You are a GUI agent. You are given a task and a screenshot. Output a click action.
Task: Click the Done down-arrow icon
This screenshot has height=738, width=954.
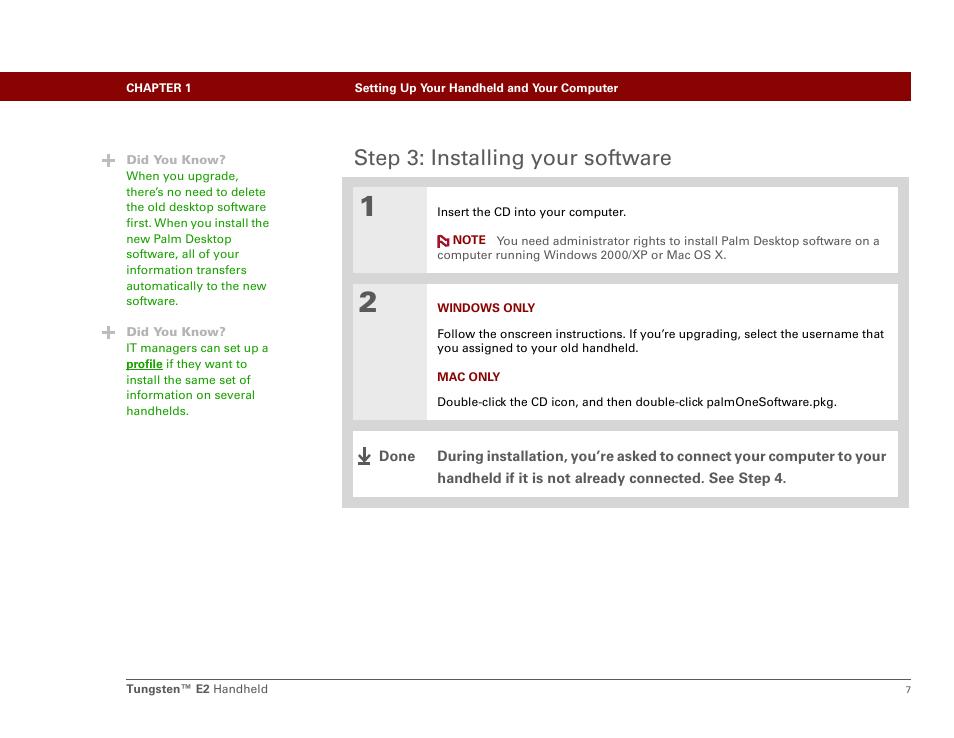[x=364, y=456]
